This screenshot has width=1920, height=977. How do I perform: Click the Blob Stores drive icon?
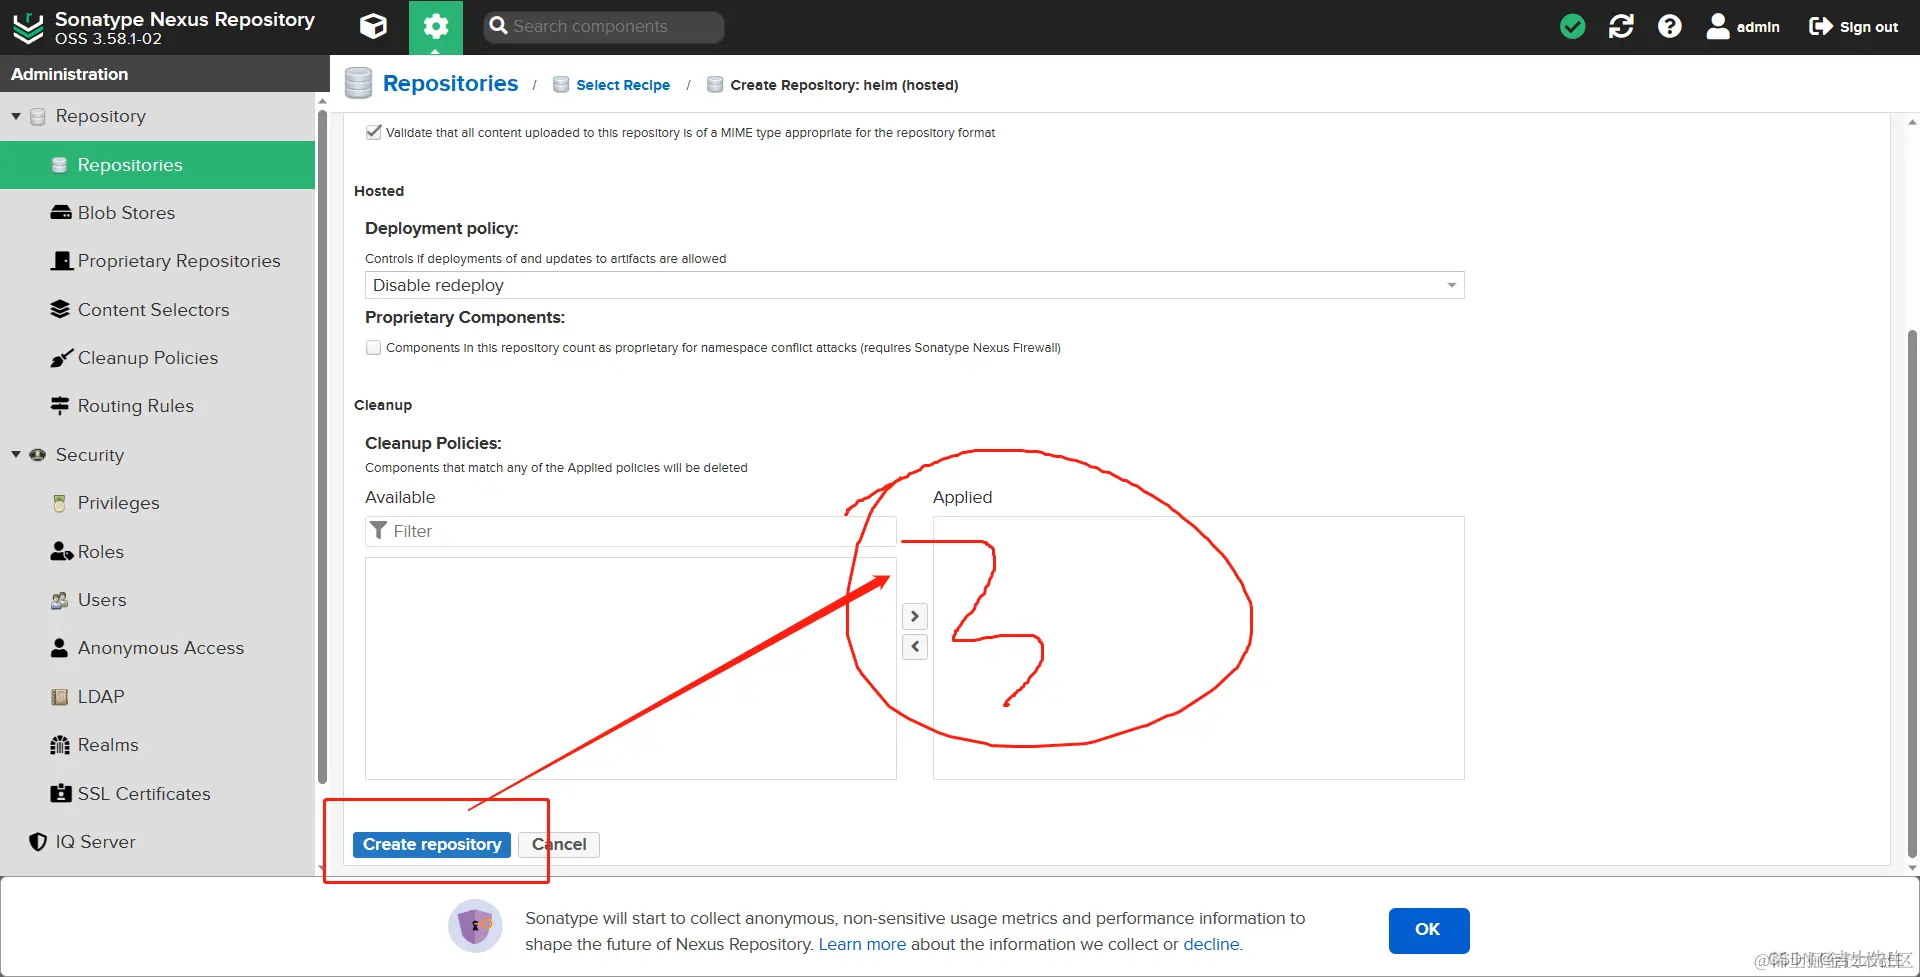click(x=60, y=213)
